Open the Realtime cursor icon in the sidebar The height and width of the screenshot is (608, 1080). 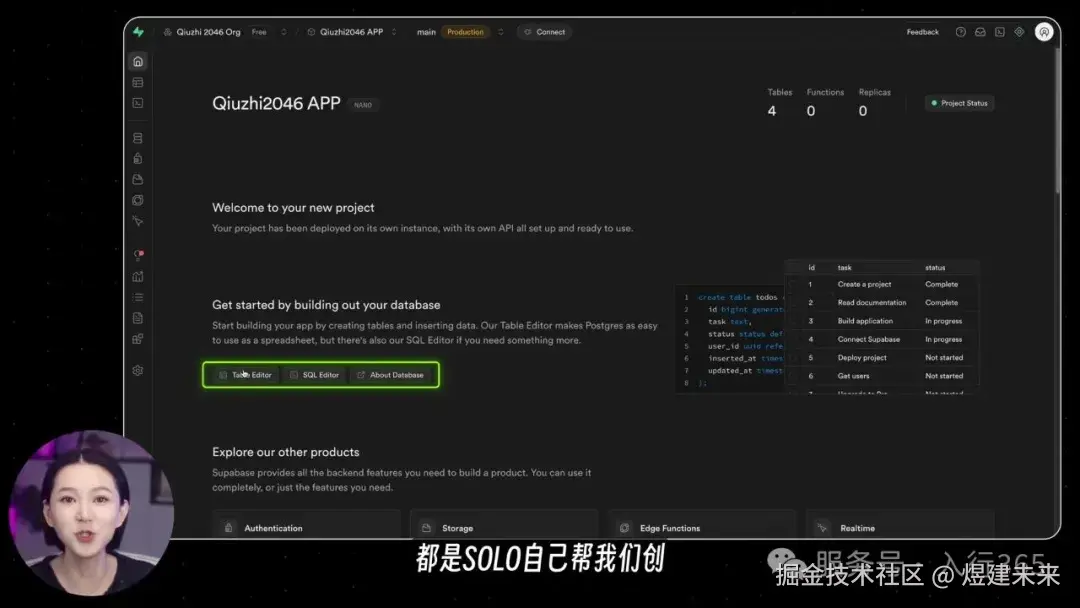pos(138,221)
